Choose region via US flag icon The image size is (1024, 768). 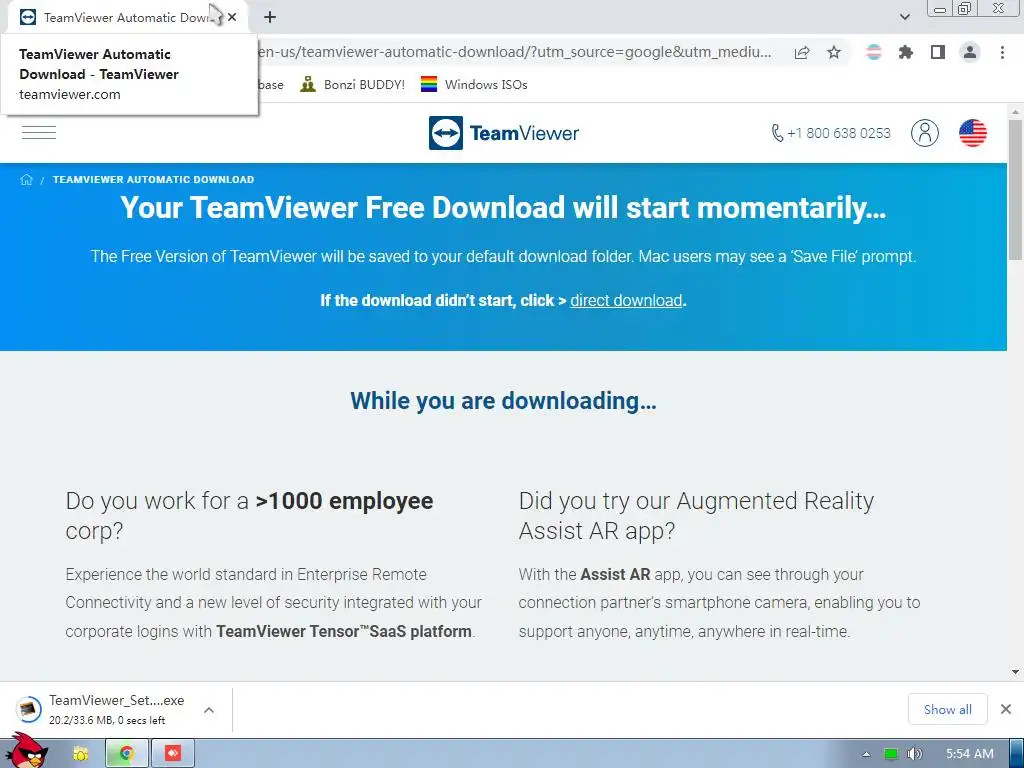pos(972,133)
